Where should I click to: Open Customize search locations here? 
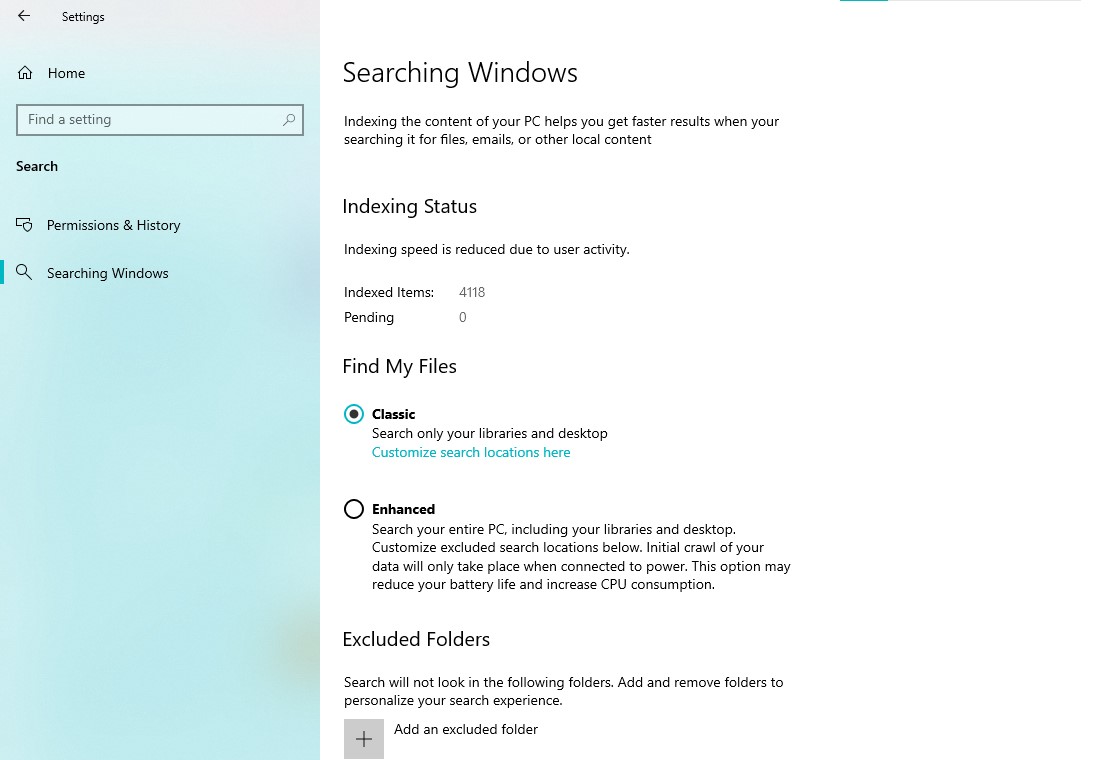pyautogui.click(x=470, y=452)
